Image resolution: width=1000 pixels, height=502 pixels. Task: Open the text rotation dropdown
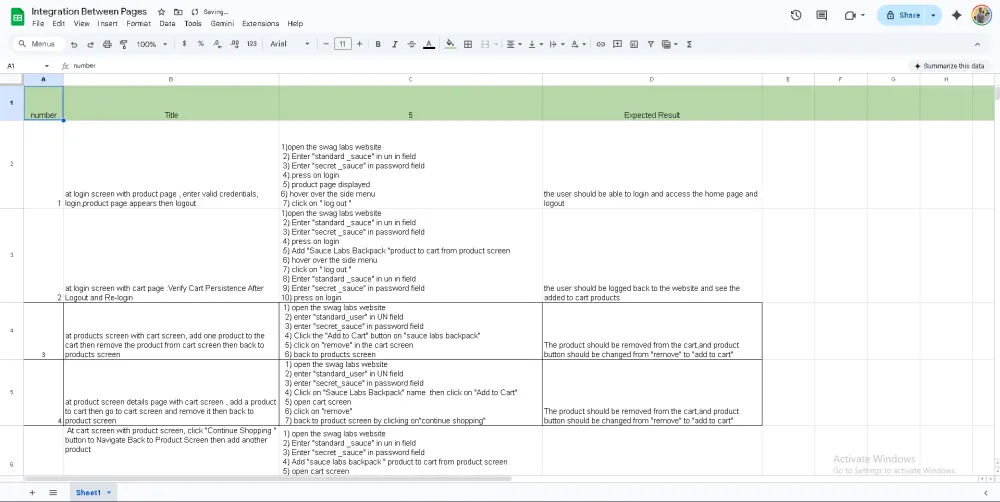(578, 44)
